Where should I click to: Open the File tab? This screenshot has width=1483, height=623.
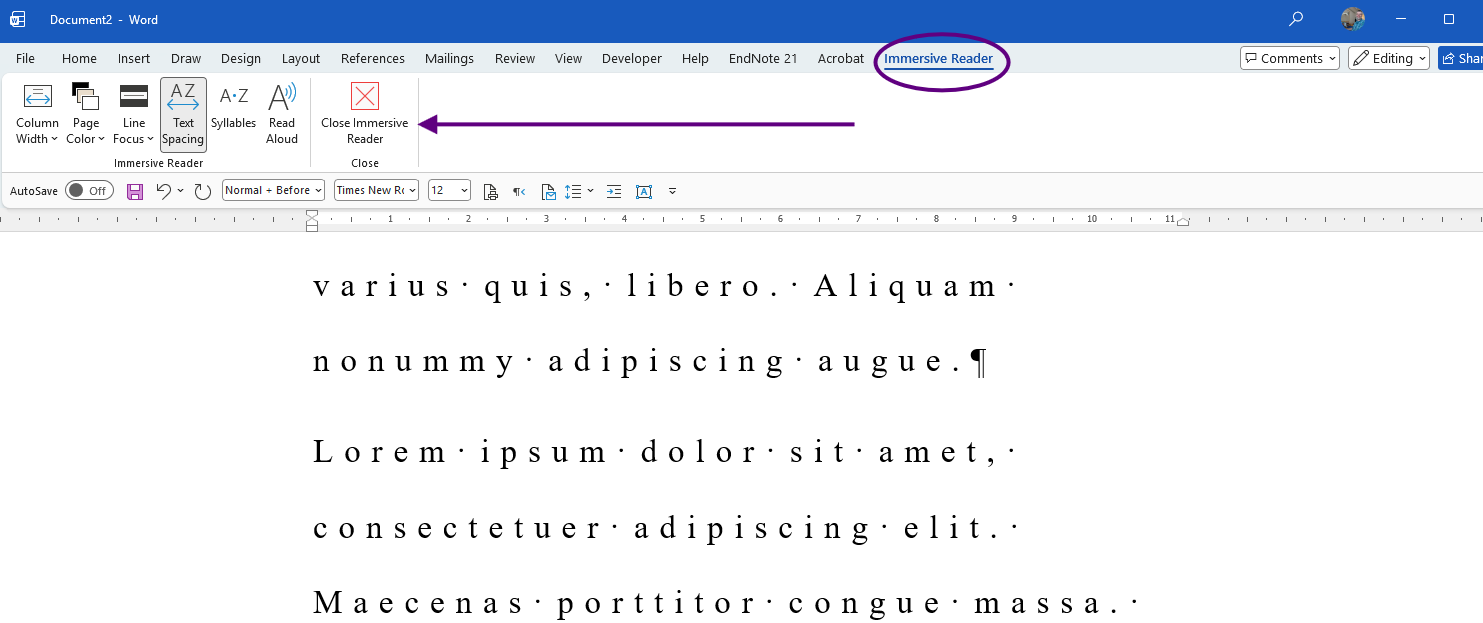pos(25,58)
